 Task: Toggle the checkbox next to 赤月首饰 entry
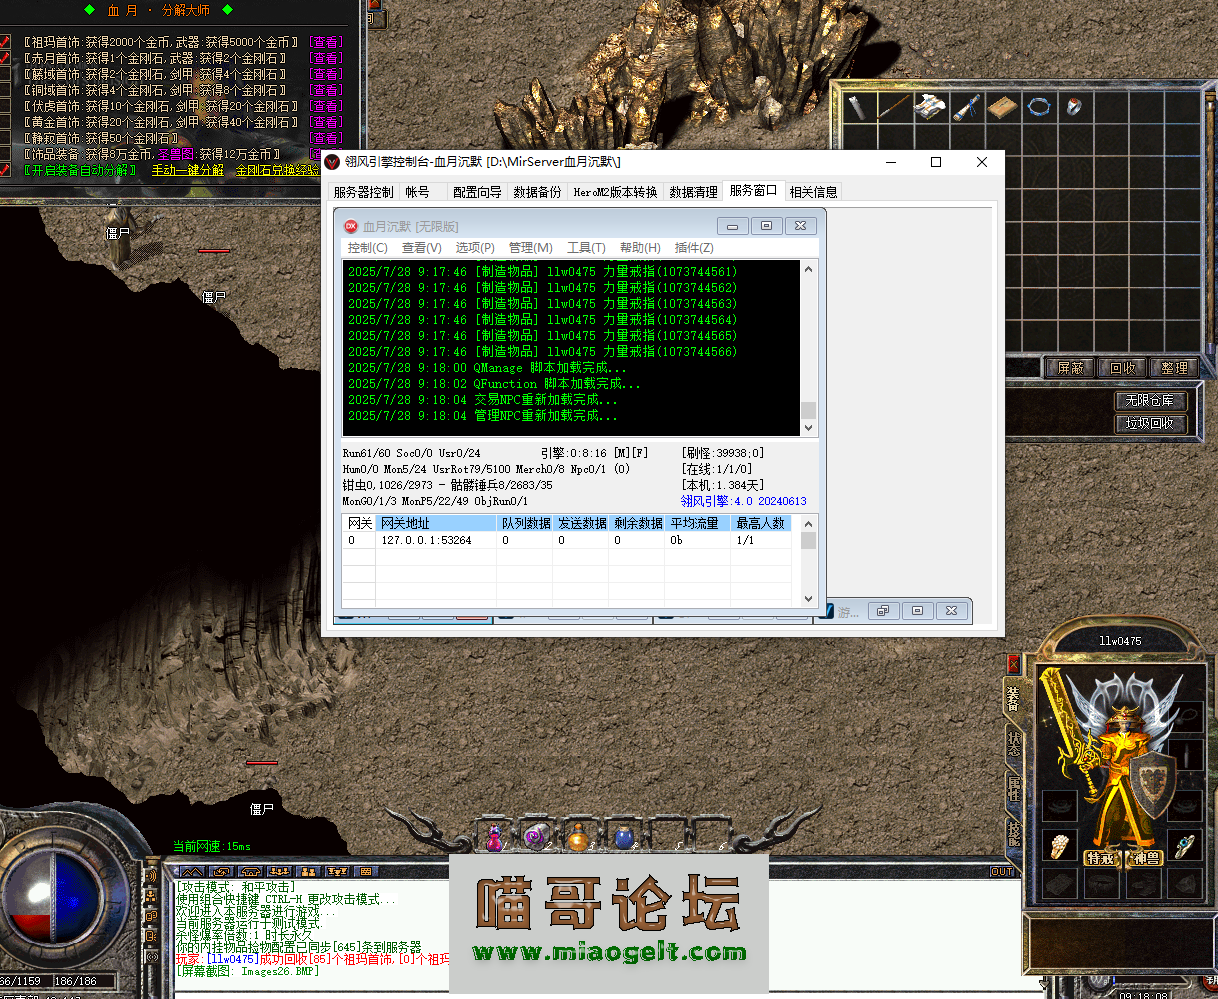tap(7, 57)
